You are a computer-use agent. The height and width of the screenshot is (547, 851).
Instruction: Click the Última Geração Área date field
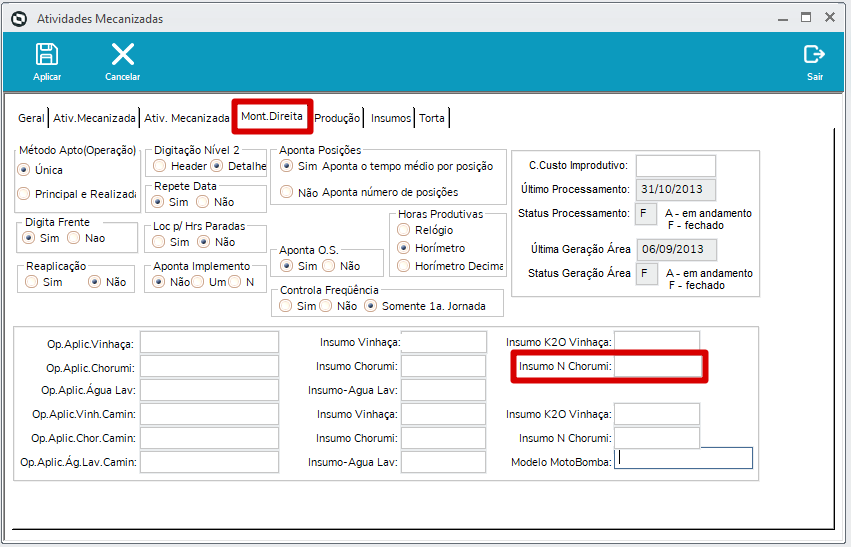(677, 250)
